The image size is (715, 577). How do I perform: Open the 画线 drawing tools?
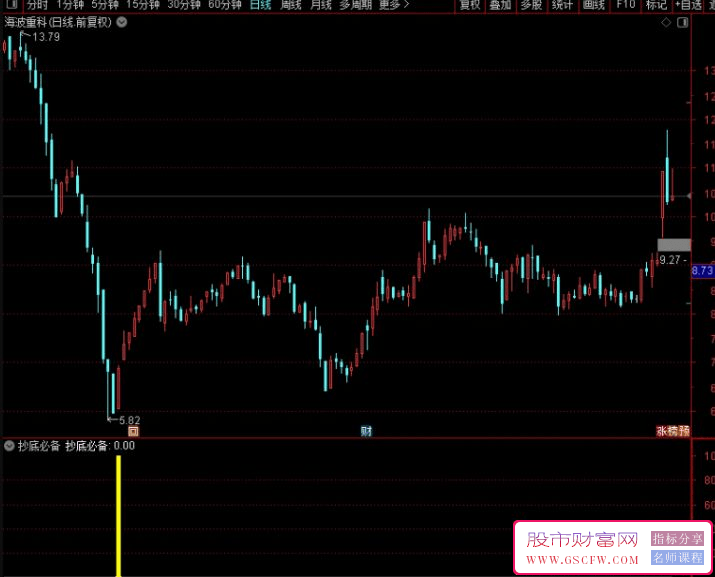coord(594,5)
